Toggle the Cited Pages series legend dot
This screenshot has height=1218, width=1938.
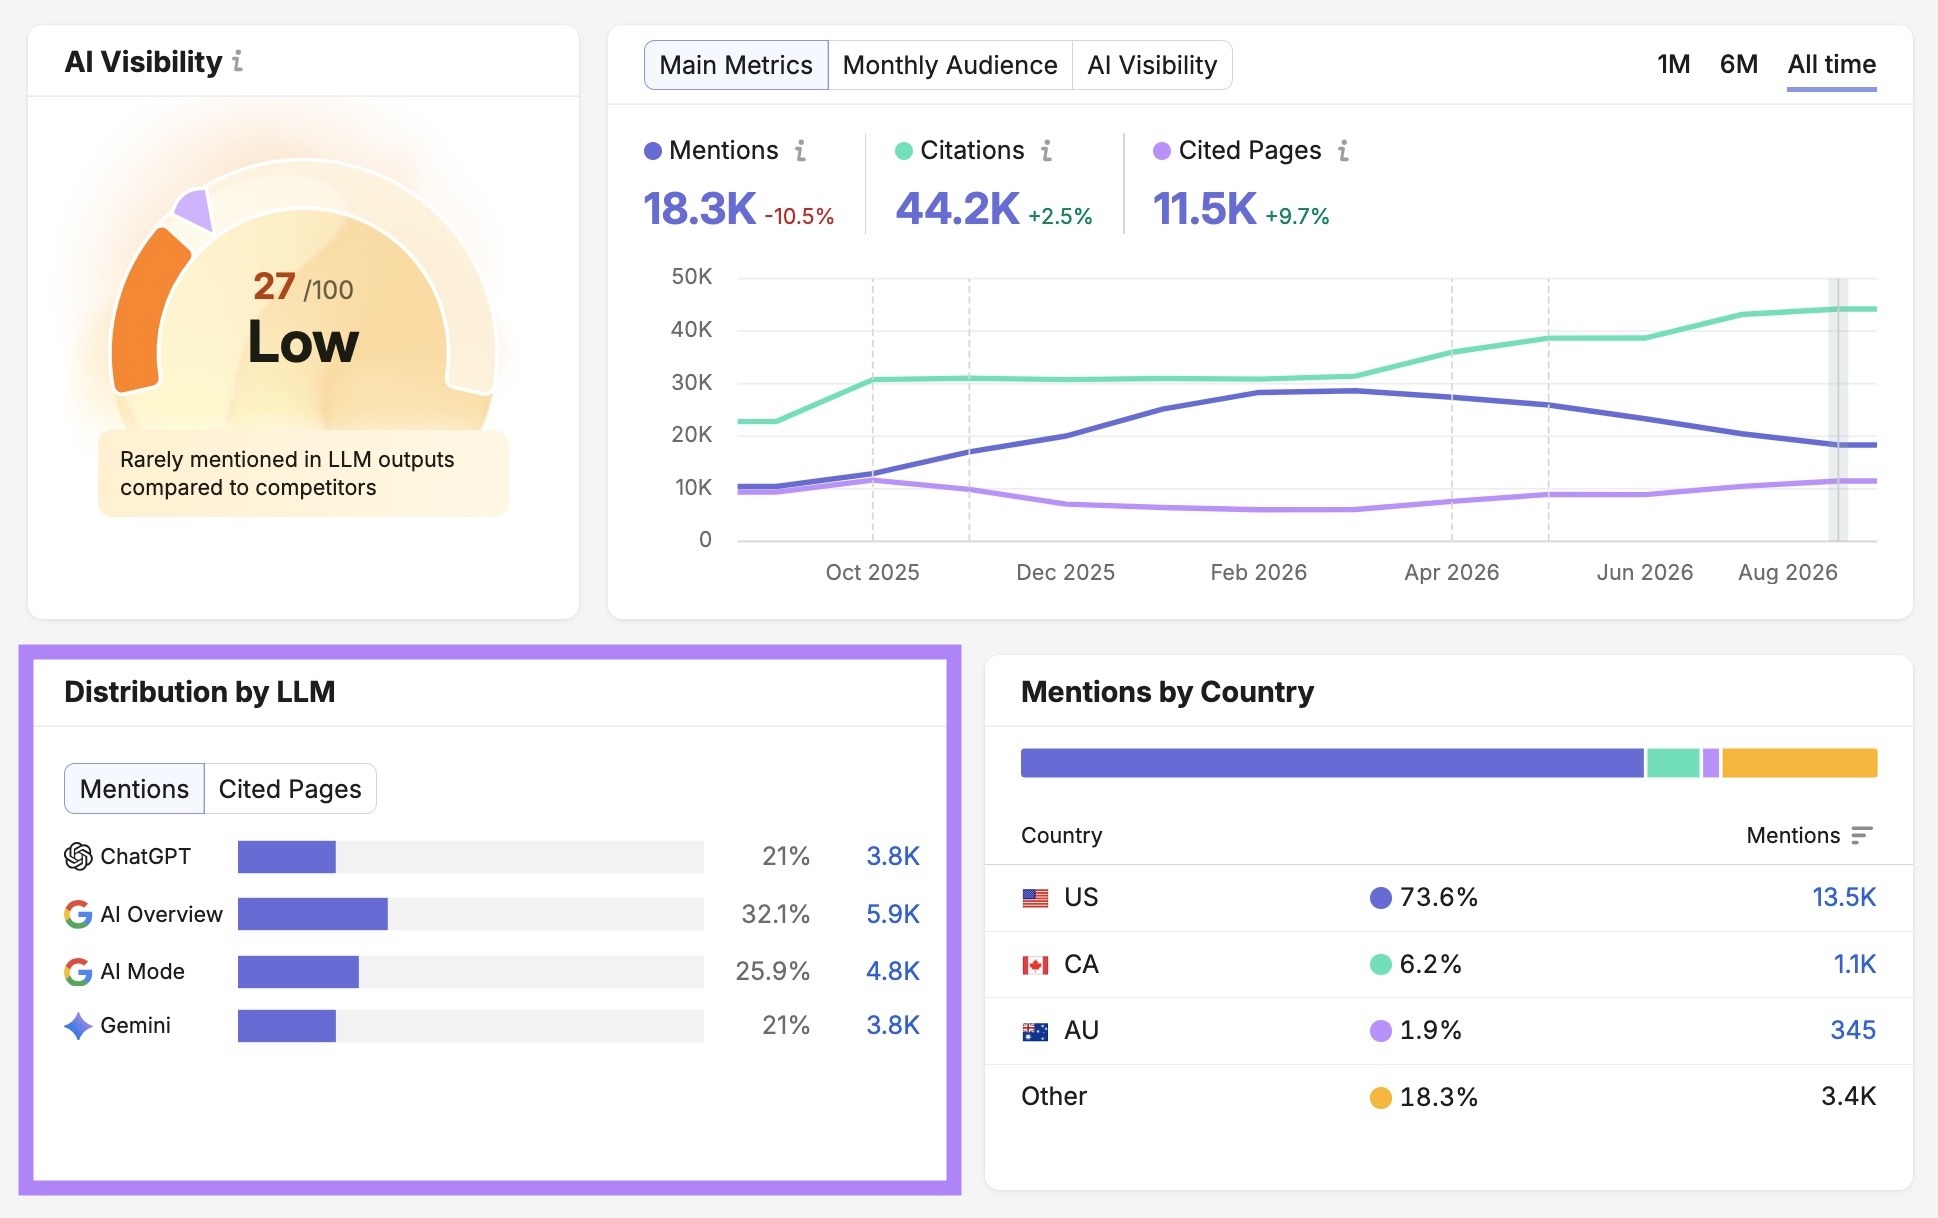[x=1162, y=151]
